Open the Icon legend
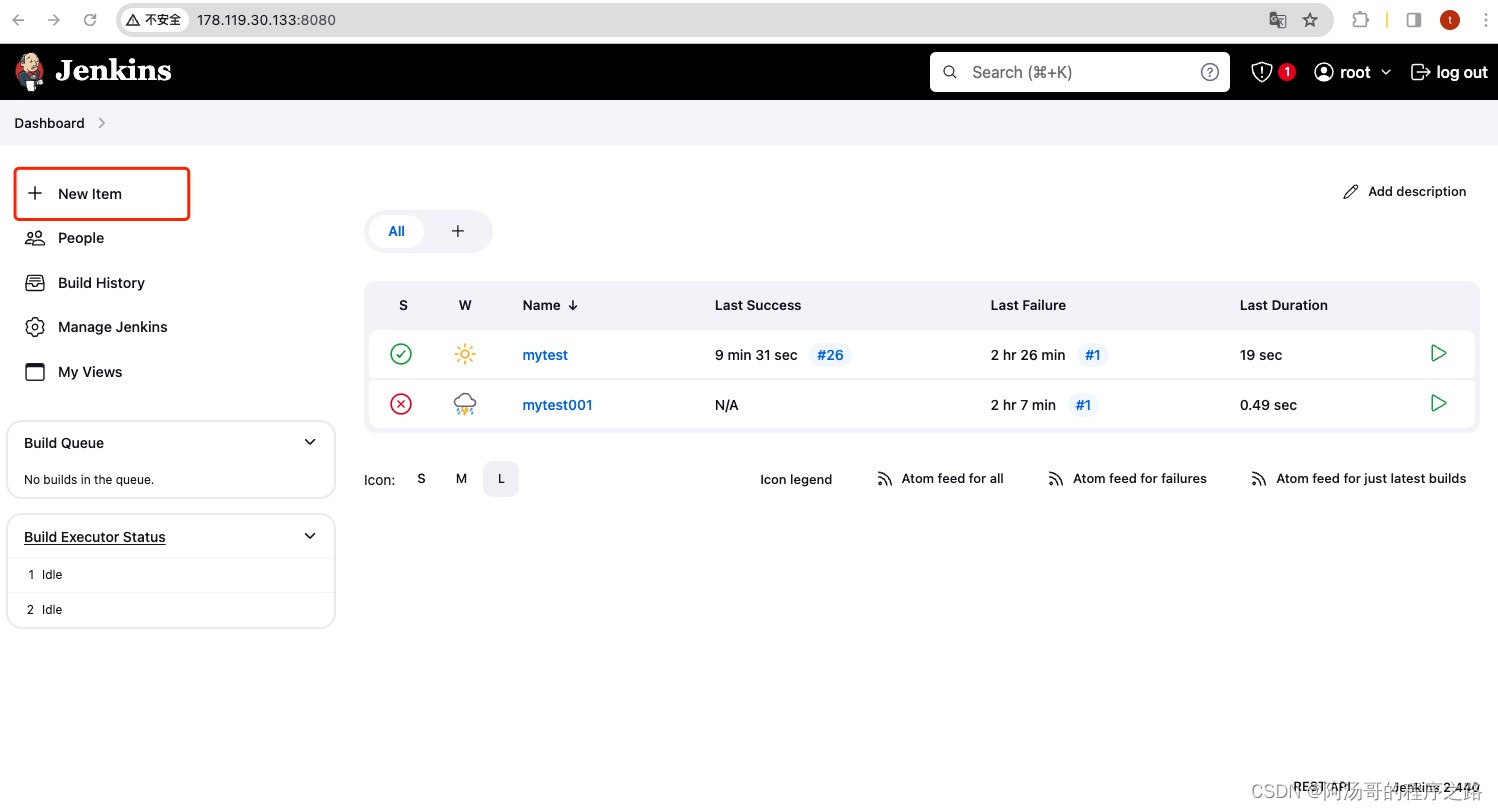The height and width of the screenshot is (810, 1498). point(796,479)
